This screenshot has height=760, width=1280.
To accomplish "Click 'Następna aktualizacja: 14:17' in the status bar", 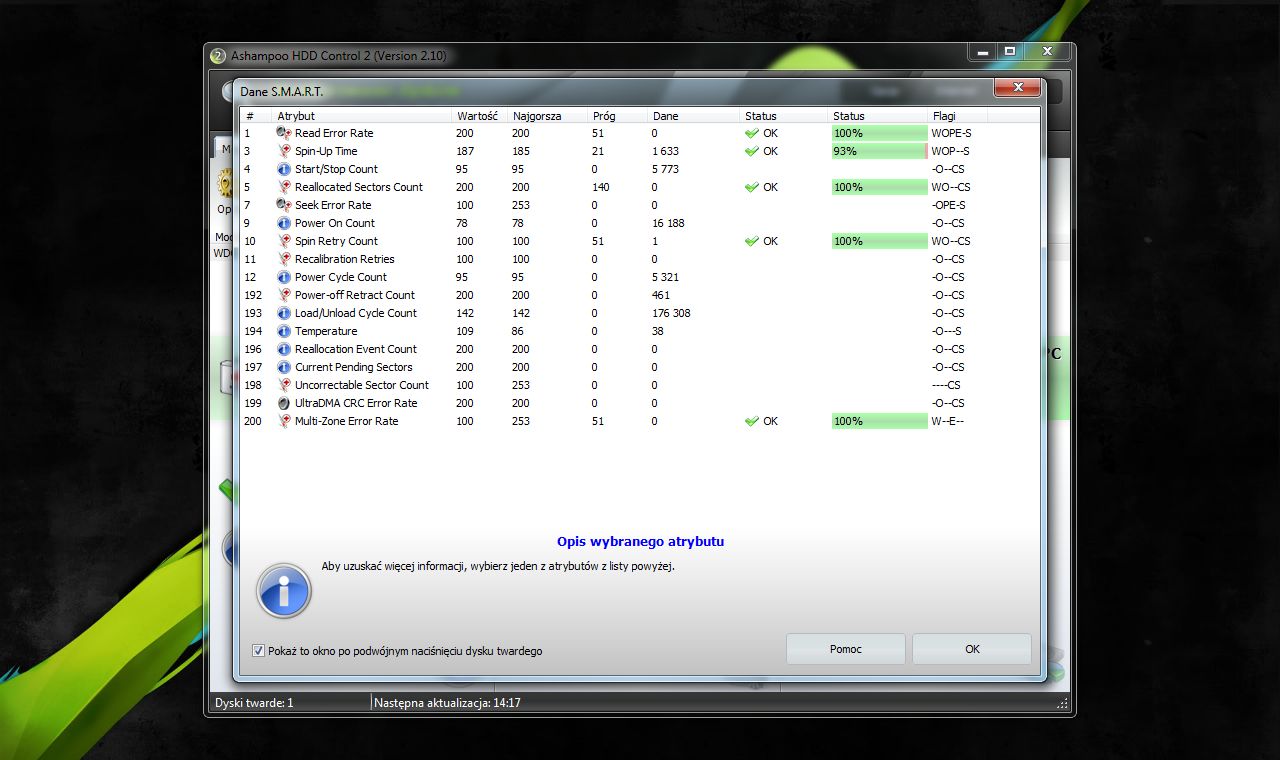I will pyautogui.click(x=447, y=703).
